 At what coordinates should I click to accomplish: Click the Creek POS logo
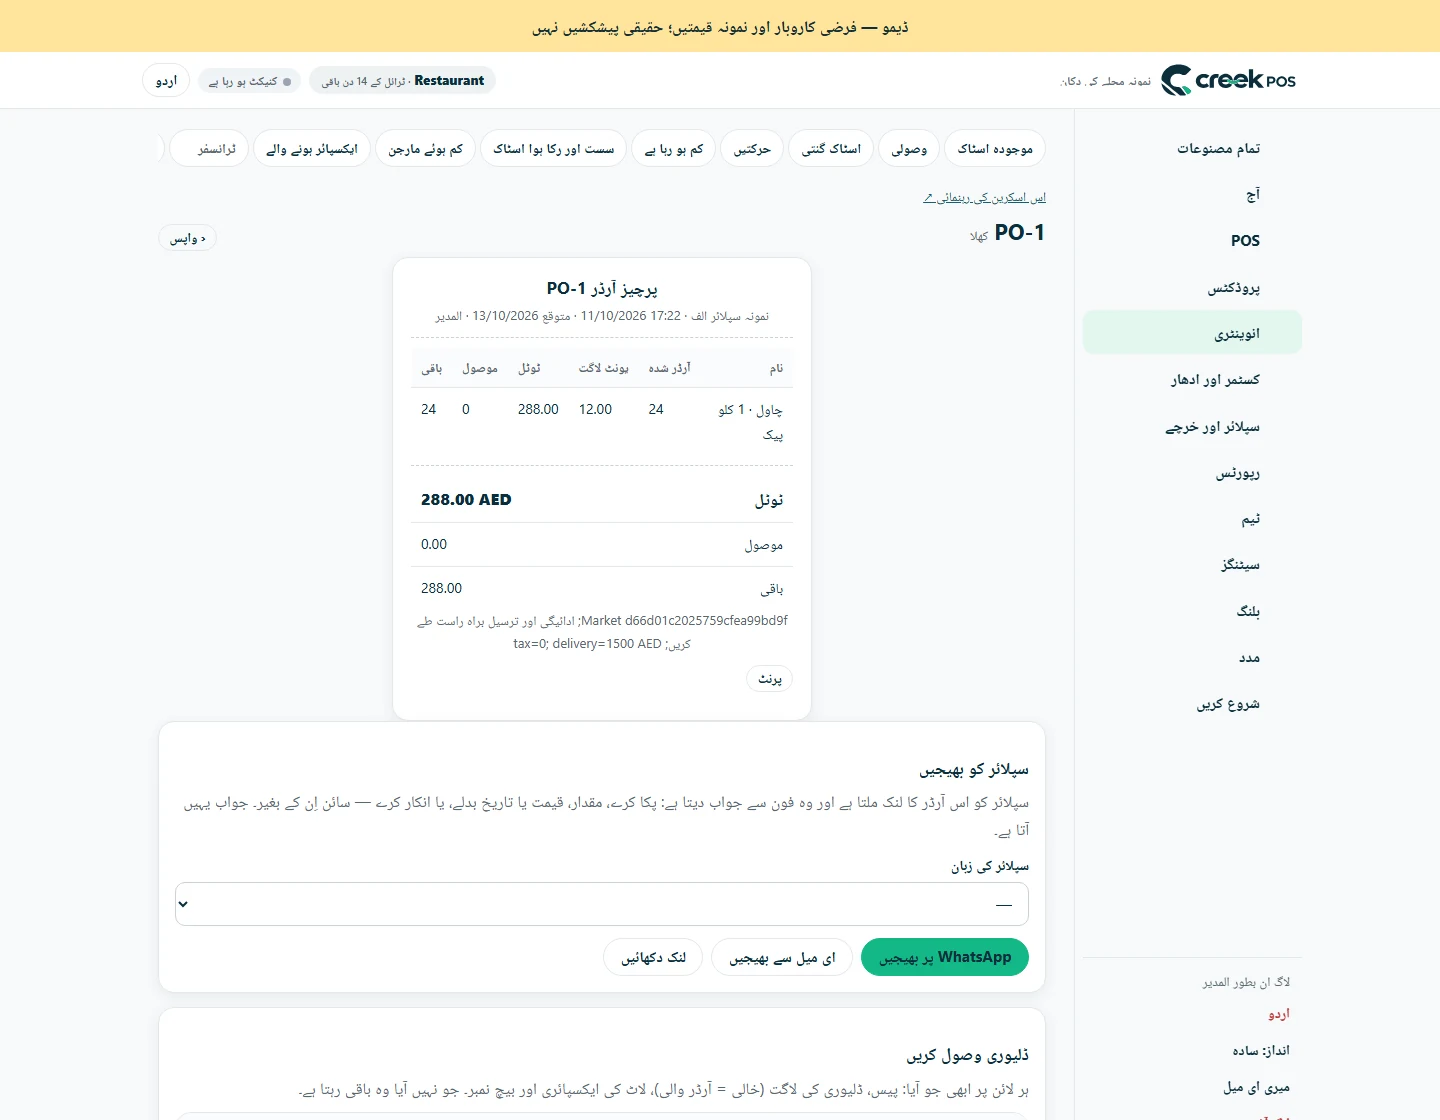coord(1229,80)
